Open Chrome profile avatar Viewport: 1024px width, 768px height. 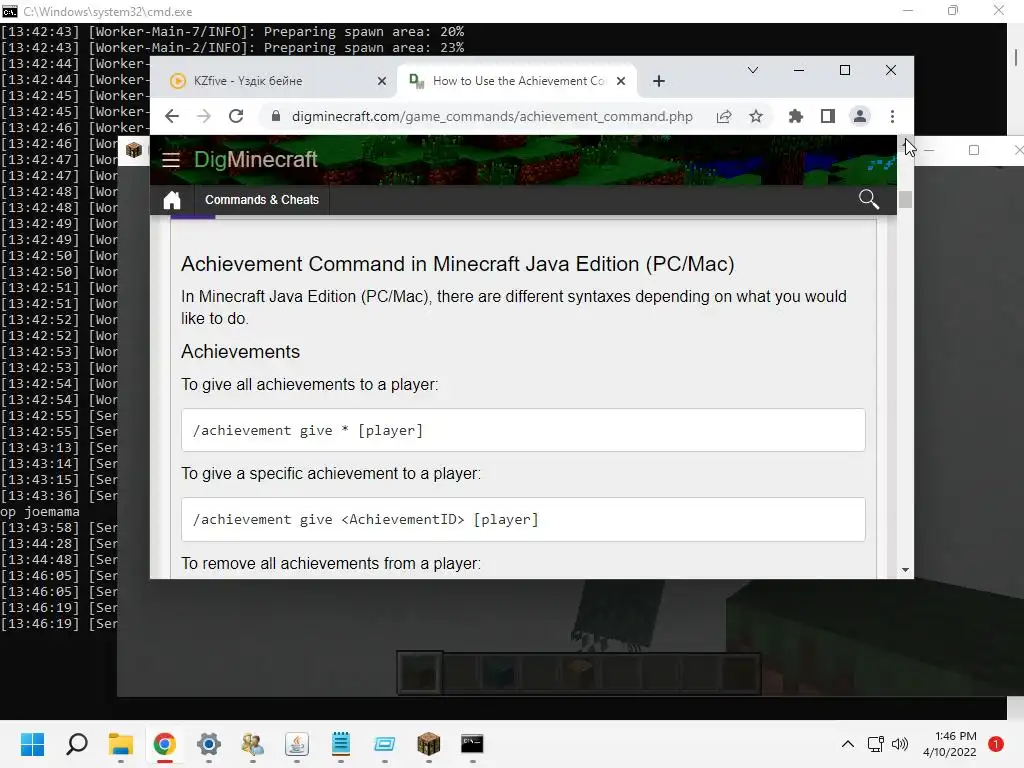coord(860,116)
